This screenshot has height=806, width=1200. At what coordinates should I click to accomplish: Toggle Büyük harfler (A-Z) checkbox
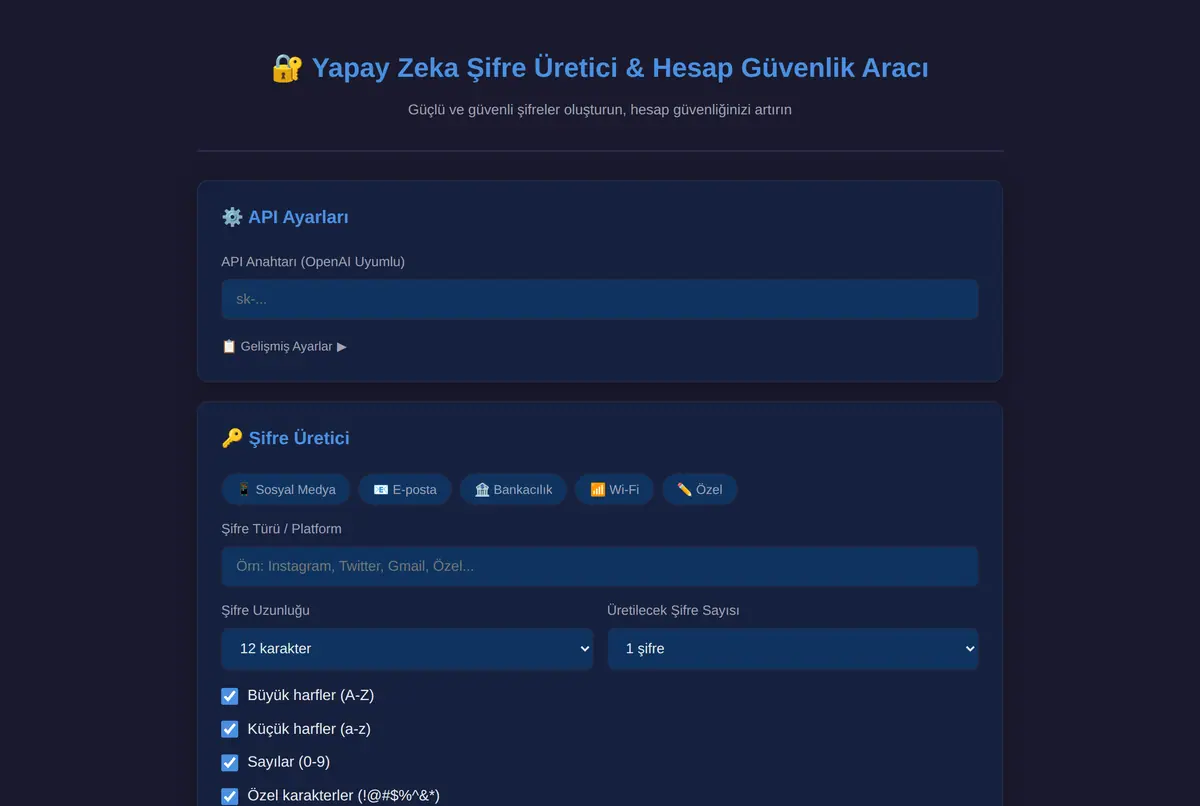point(230,696)
